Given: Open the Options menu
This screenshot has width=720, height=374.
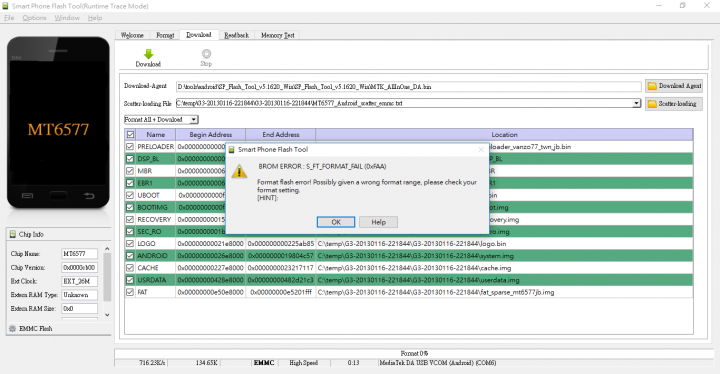Looking at the screenshot, I should click(x=34, y=18).
